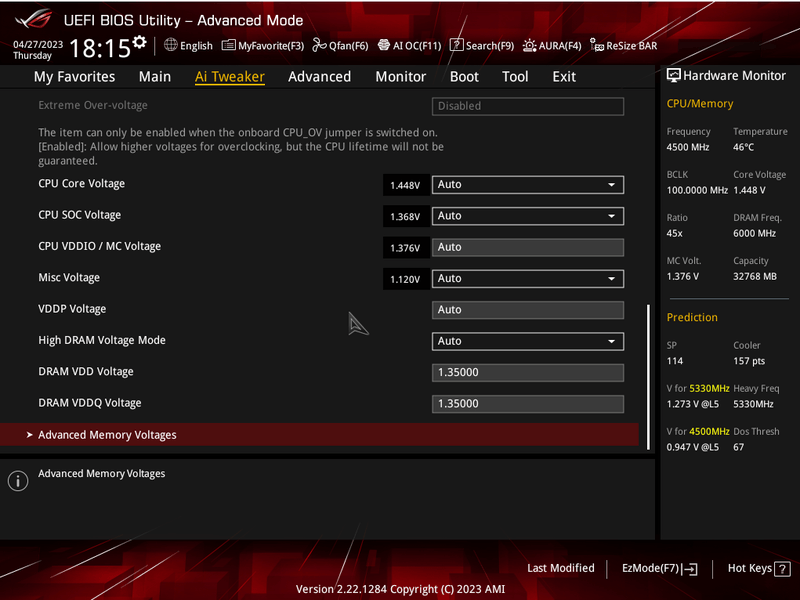Click the 100.0000 MHz BCLK value

(697, 190)
